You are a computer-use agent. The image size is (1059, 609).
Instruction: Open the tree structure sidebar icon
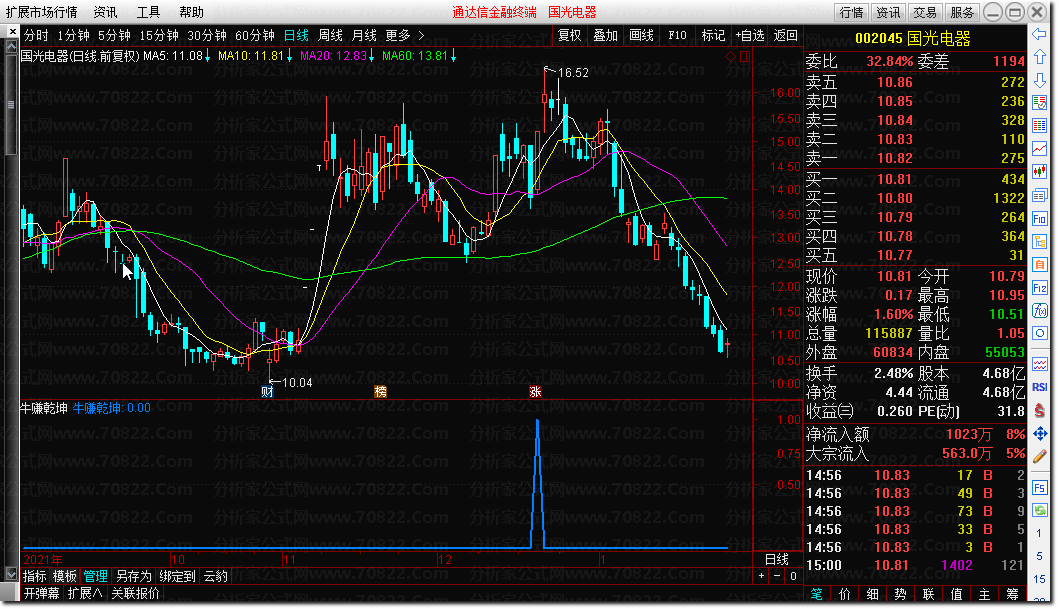tap(1039, 242)
